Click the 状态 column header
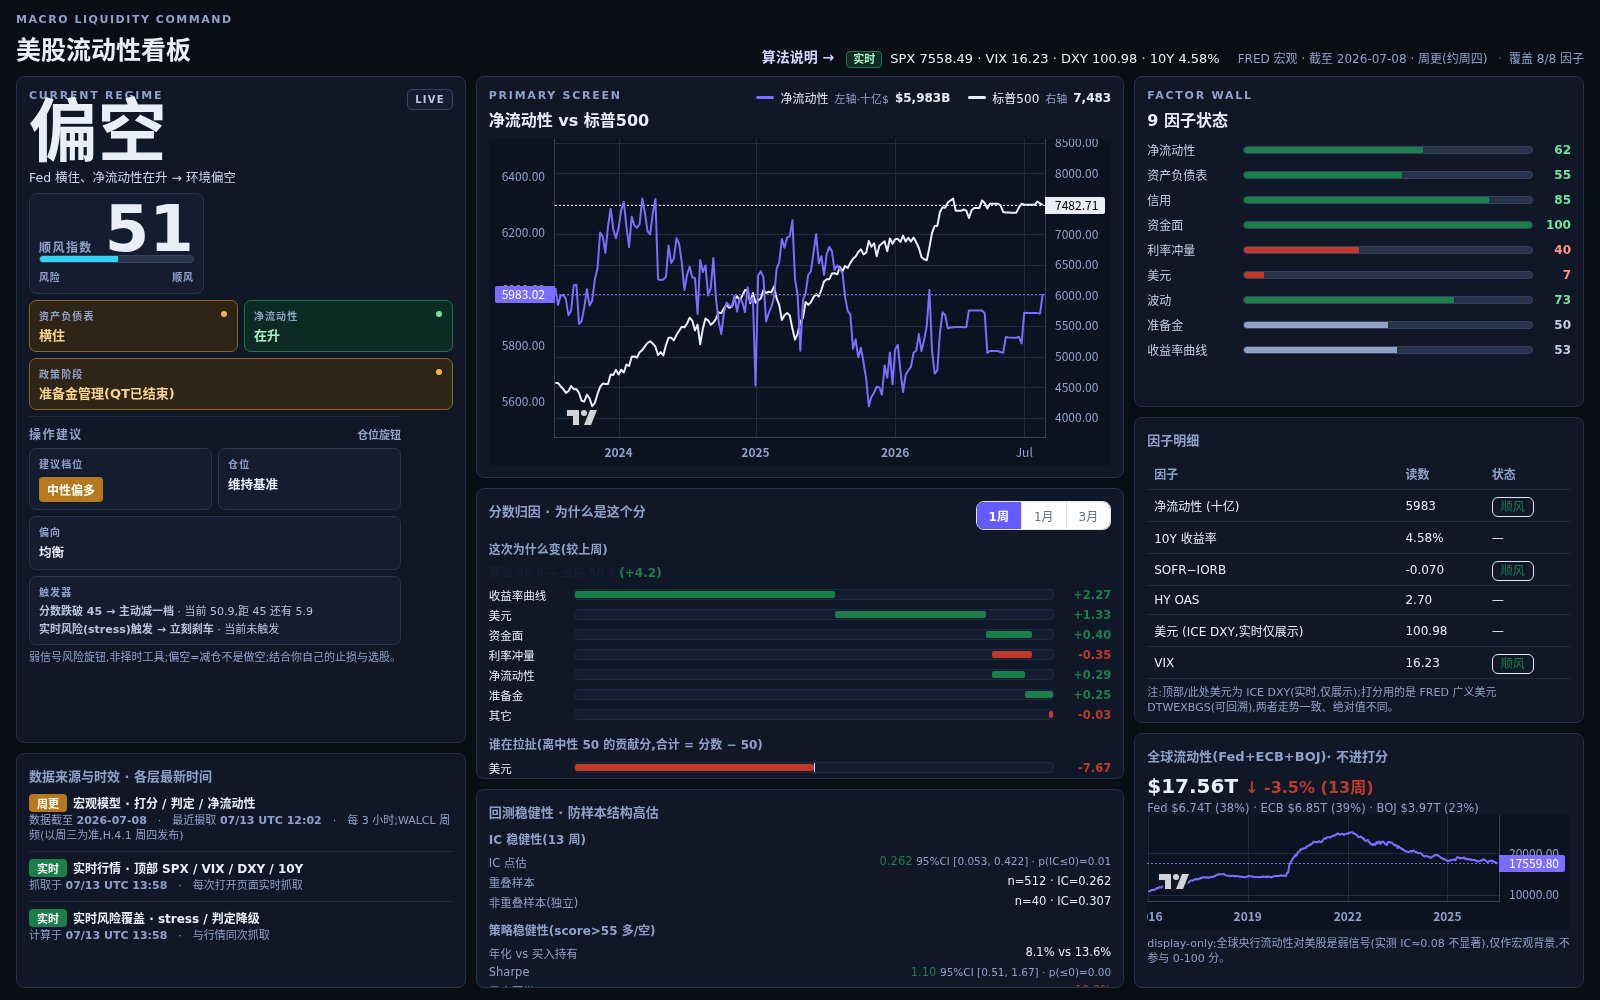The image size is (1600, 1000). pyautogui.click(x=1504, y=474)
